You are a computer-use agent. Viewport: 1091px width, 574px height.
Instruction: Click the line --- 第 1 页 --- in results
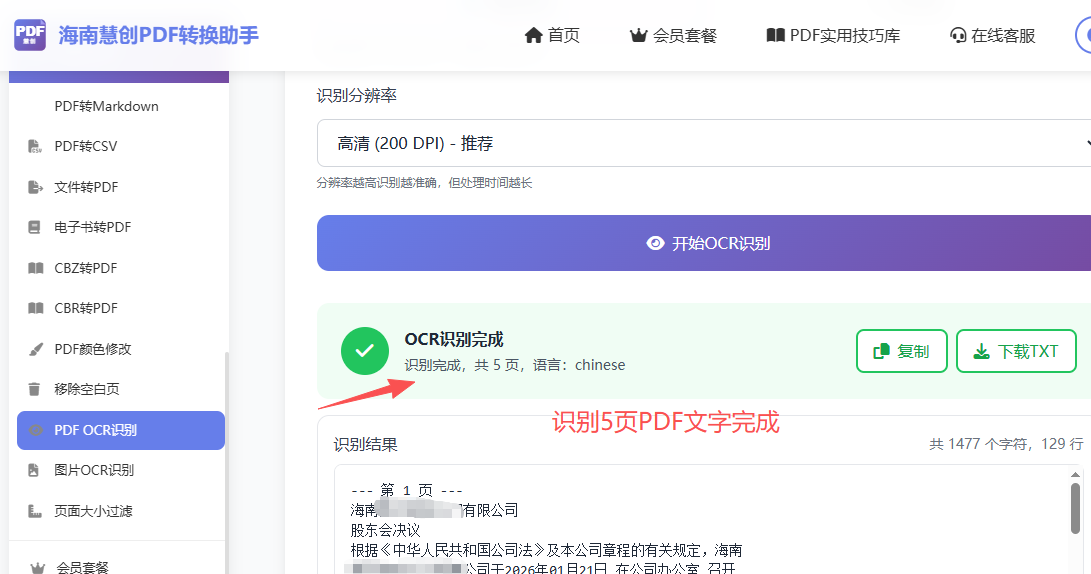(407, 491)
